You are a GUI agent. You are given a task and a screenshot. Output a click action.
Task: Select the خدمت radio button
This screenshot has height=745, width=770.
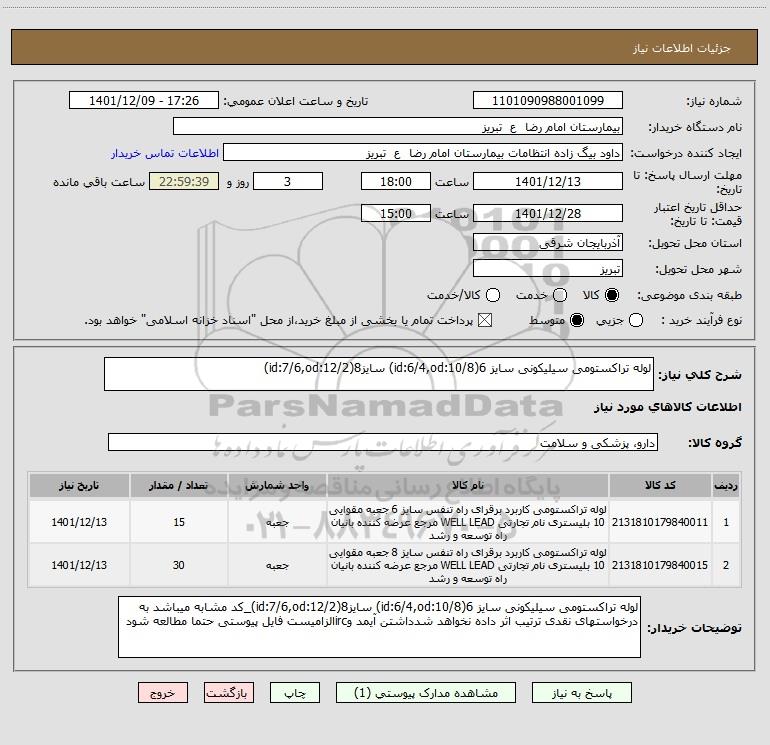tap(560, 295)
